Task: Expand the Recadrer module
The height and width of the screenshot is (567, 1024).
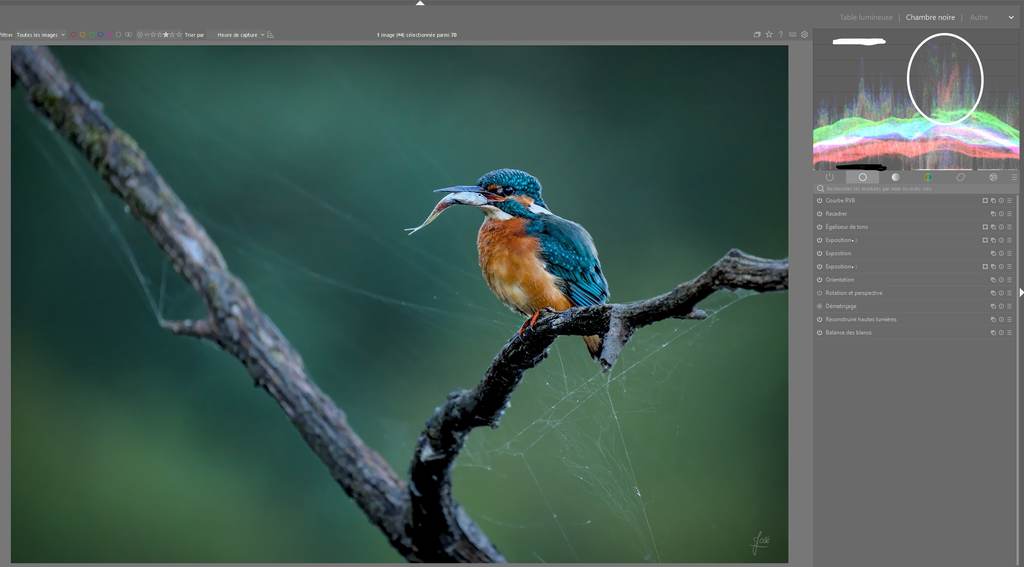Action: (836, 214)
